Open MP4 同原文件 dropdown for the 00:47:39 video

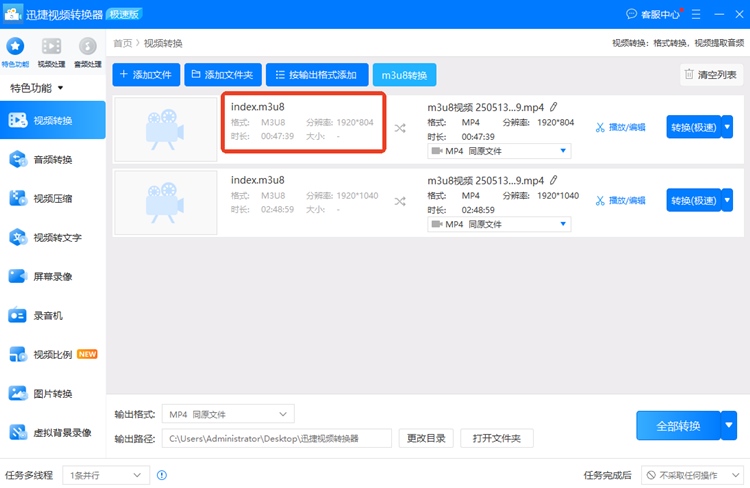(x=499, y=151)
